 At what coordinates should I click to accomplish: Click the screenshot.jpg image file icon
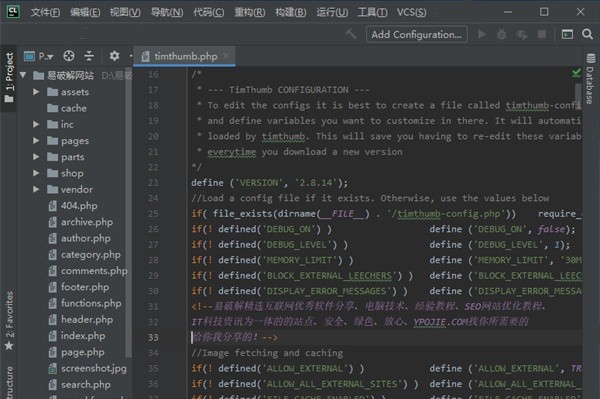coord(52,368)
